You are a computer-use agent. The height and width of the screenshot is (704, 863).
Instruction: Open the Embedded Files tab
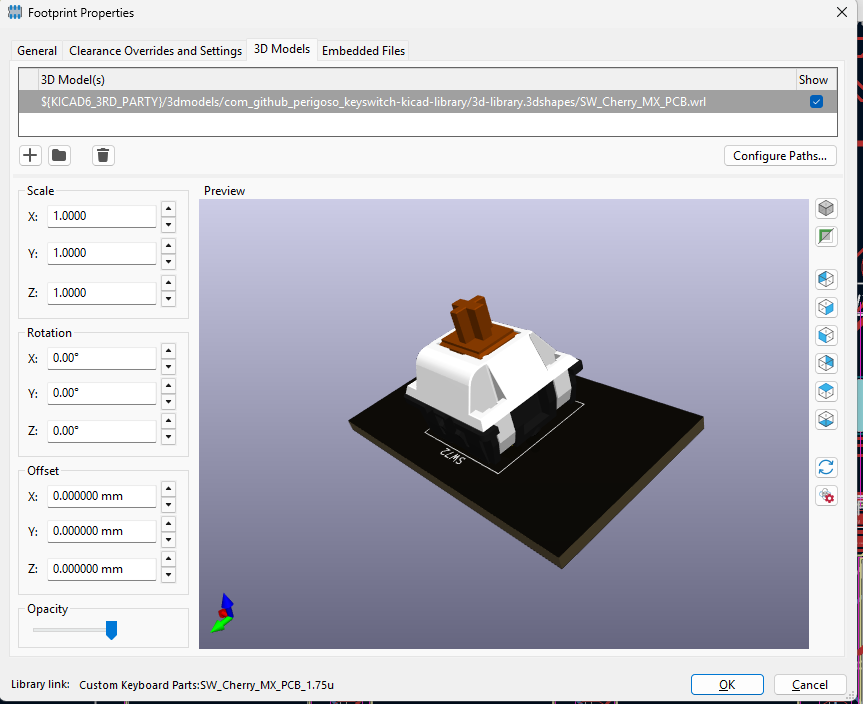click(x=363, y=50)
